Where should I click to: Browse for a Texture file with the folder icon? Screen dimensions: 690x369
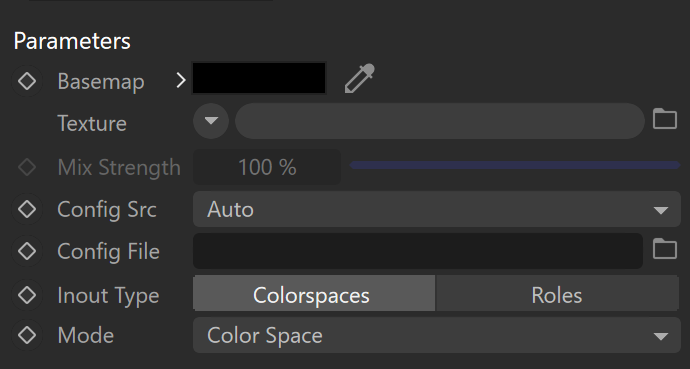click(x=664, y=119)
